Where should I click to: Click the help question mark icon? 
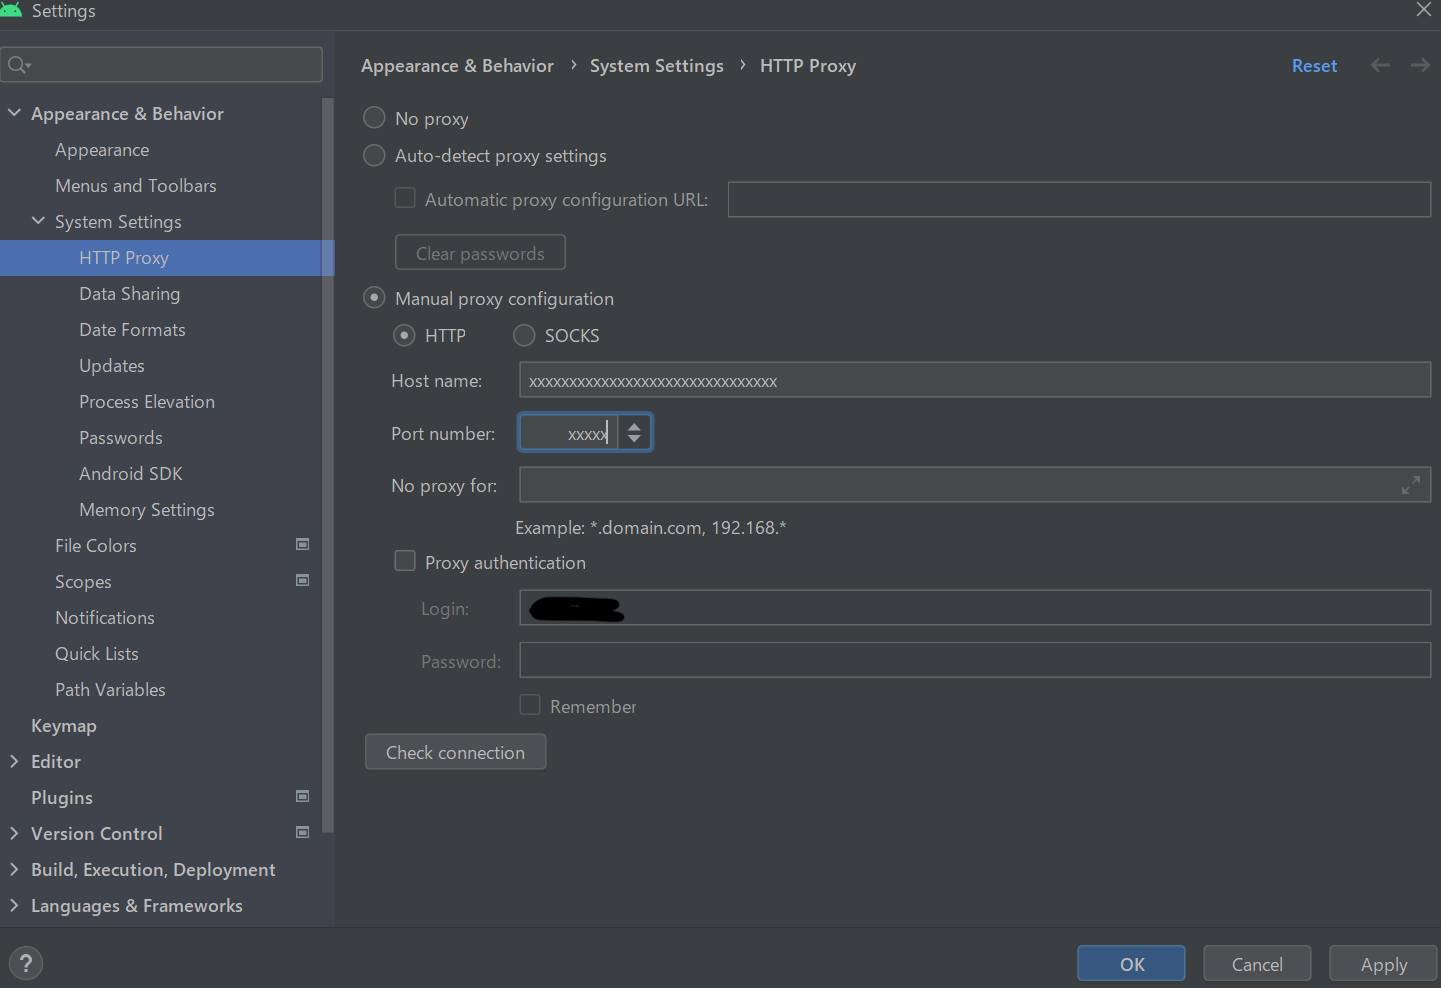click(25, 962)
